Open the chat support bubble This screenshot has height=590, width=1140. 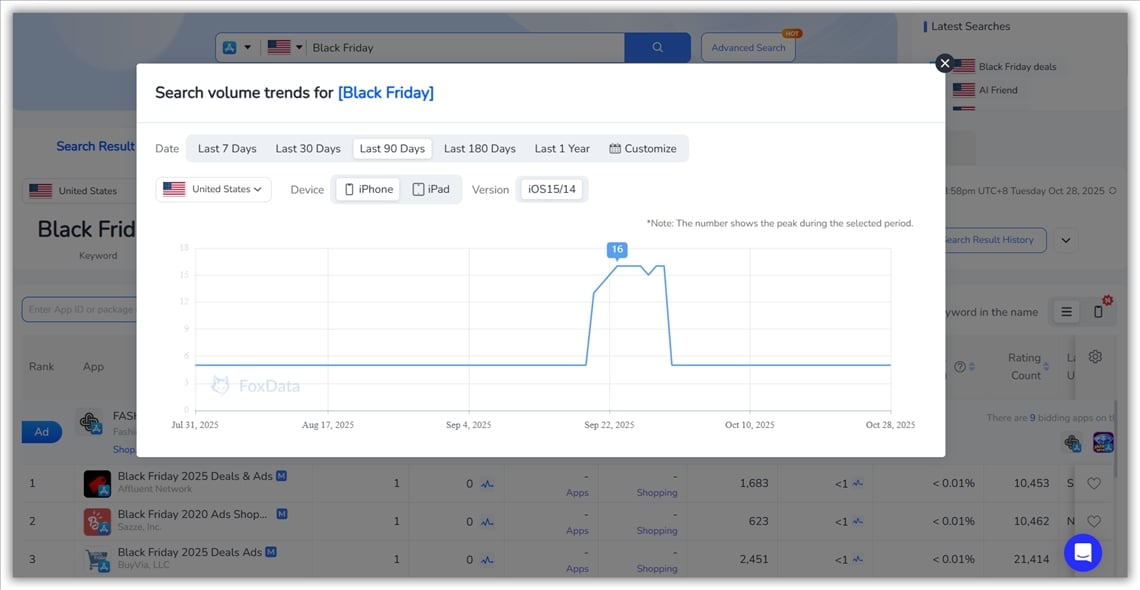click(1082, 552)
